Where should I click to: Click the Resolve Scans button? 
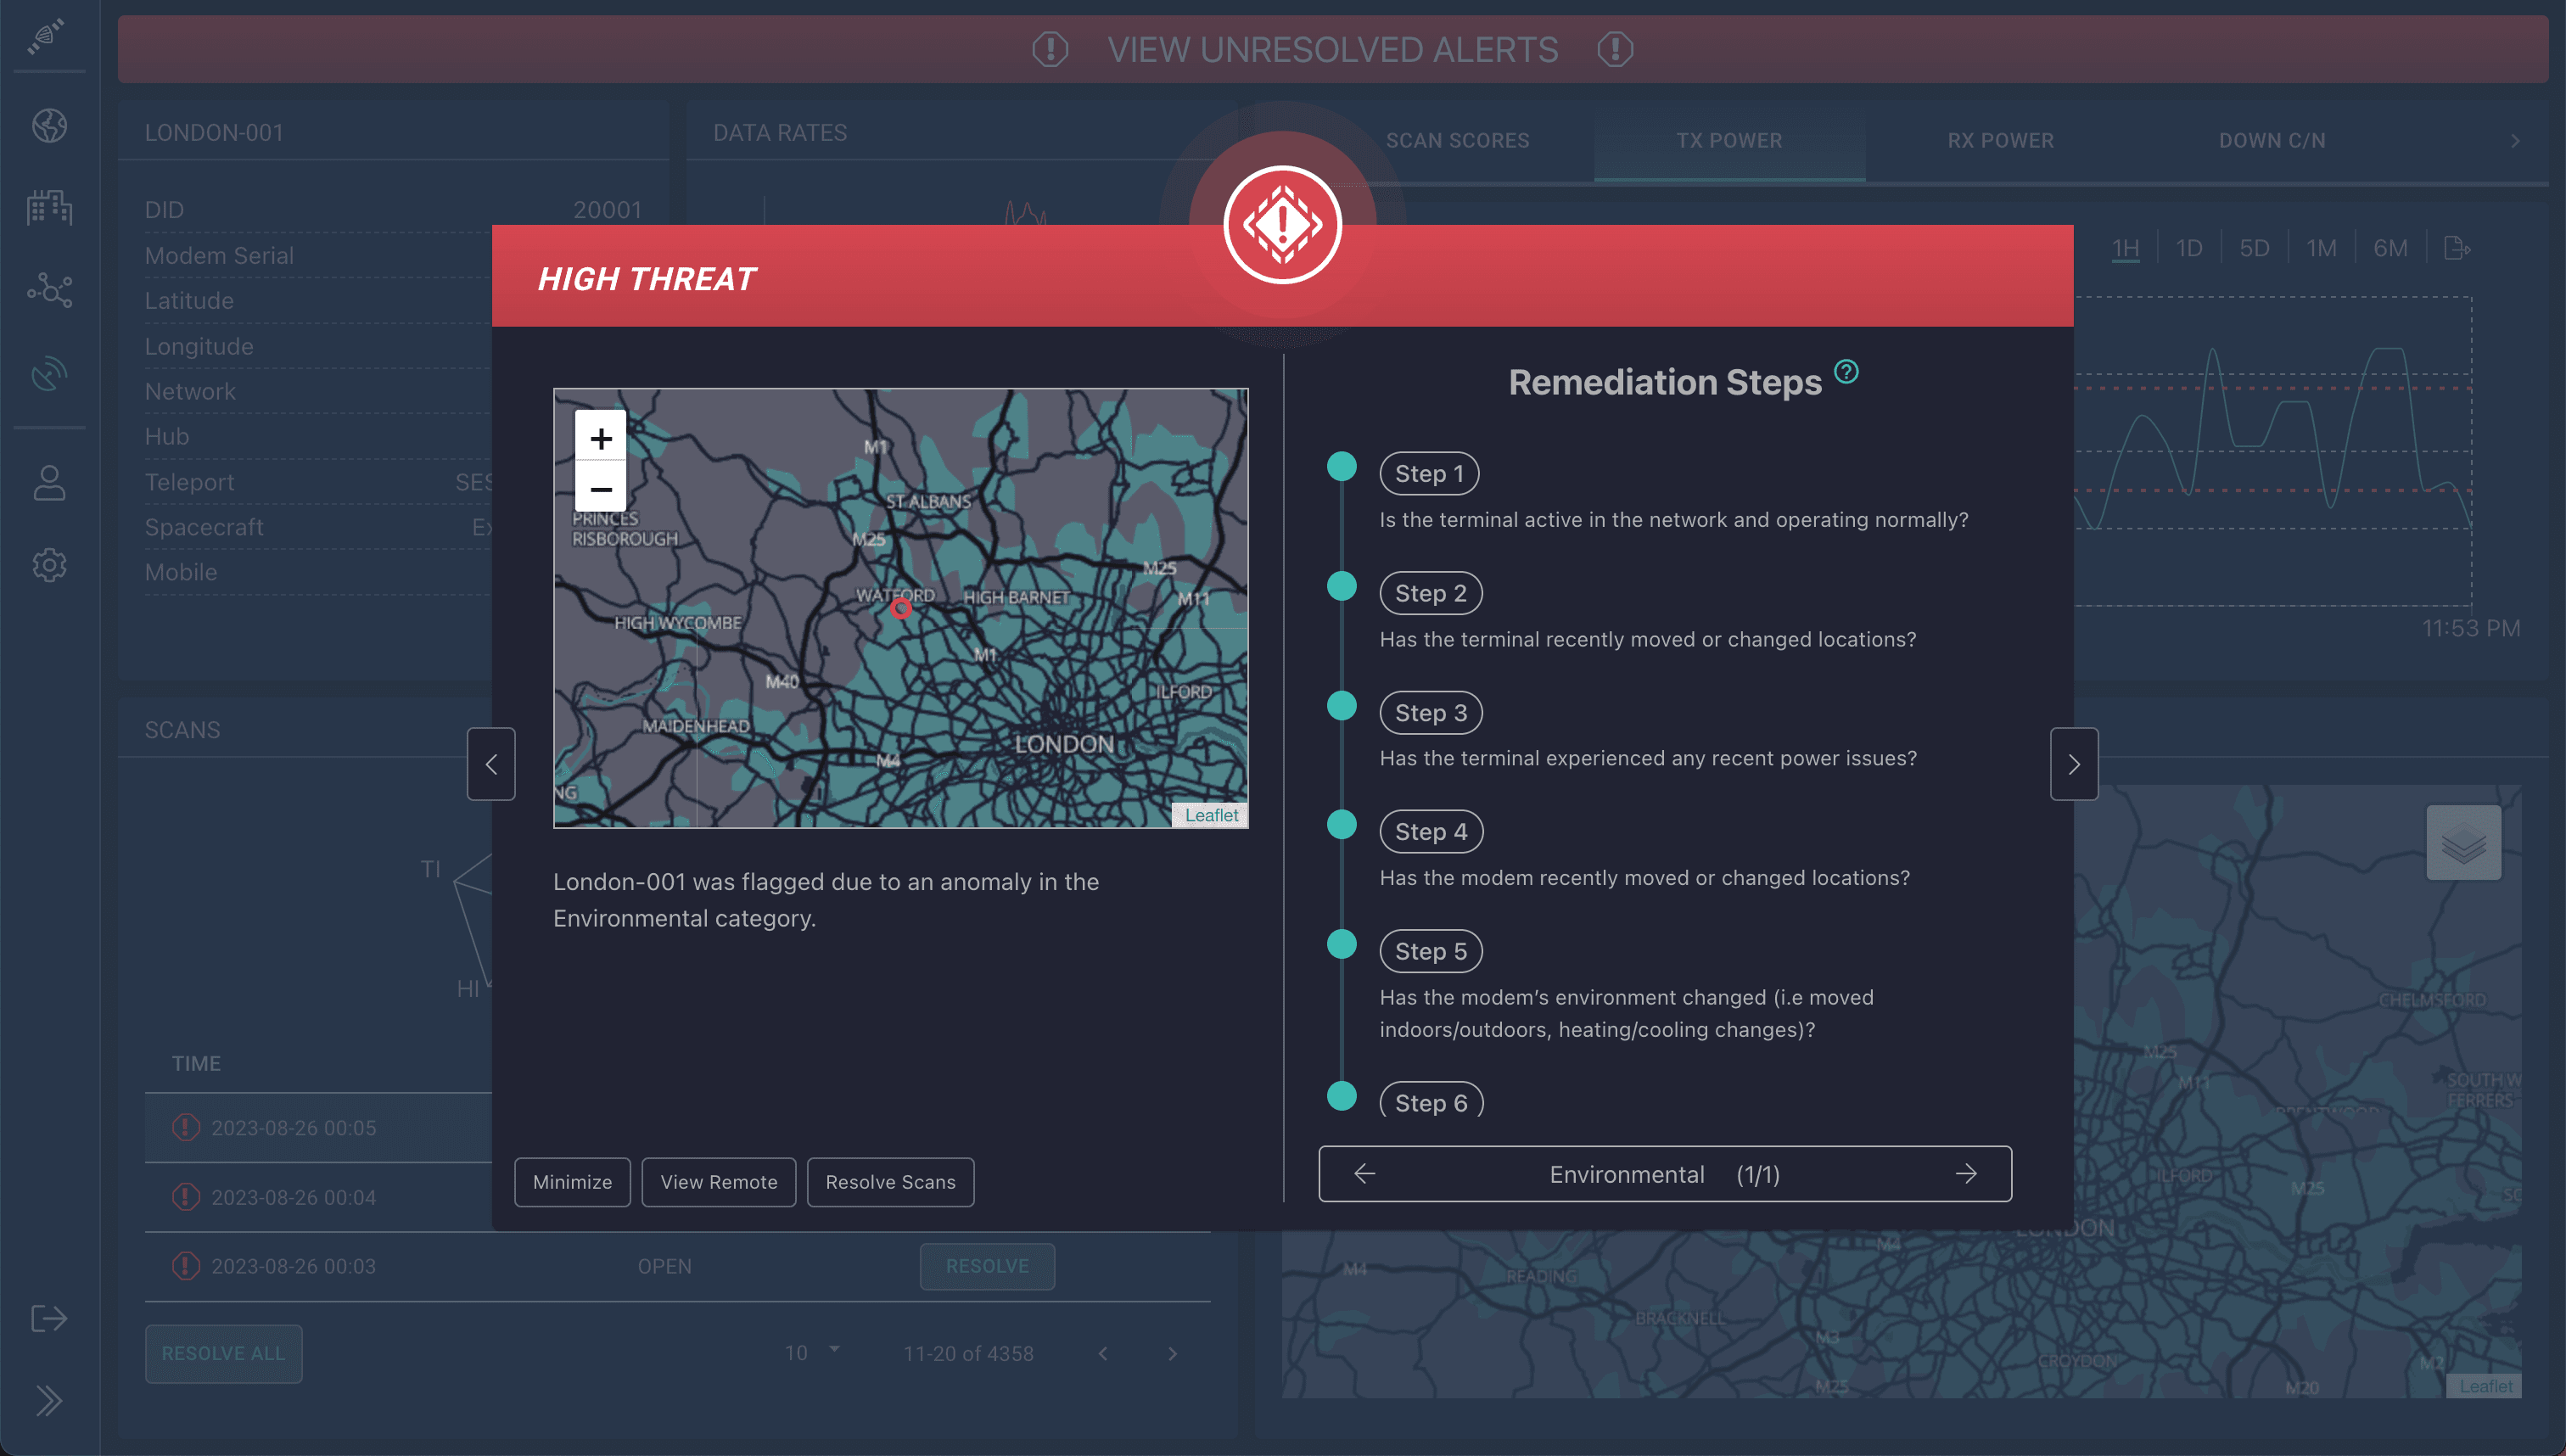(890, 1182)
